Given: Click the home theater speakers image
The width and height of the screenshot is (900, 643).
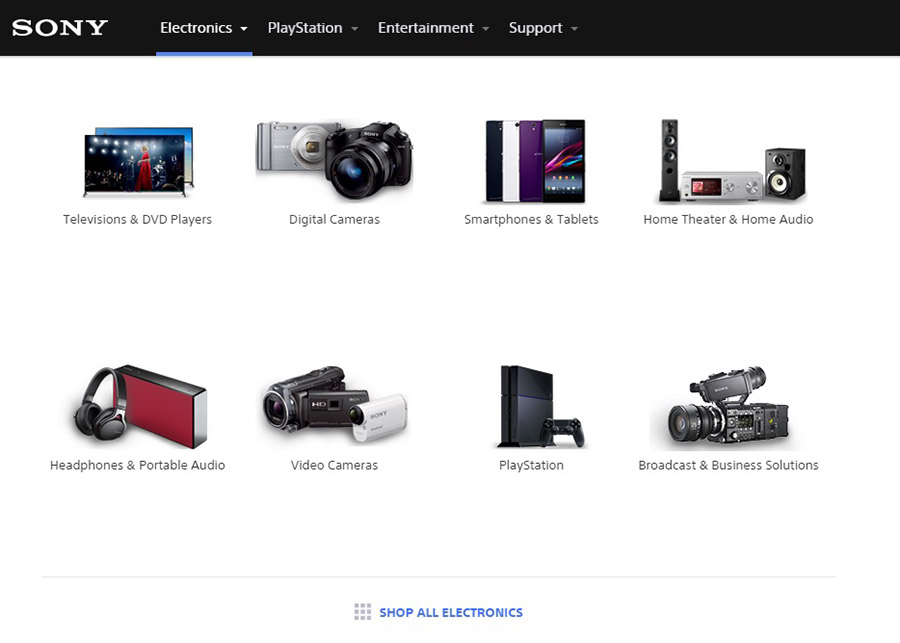Looking at the screenshot, I should coord(729,161).
